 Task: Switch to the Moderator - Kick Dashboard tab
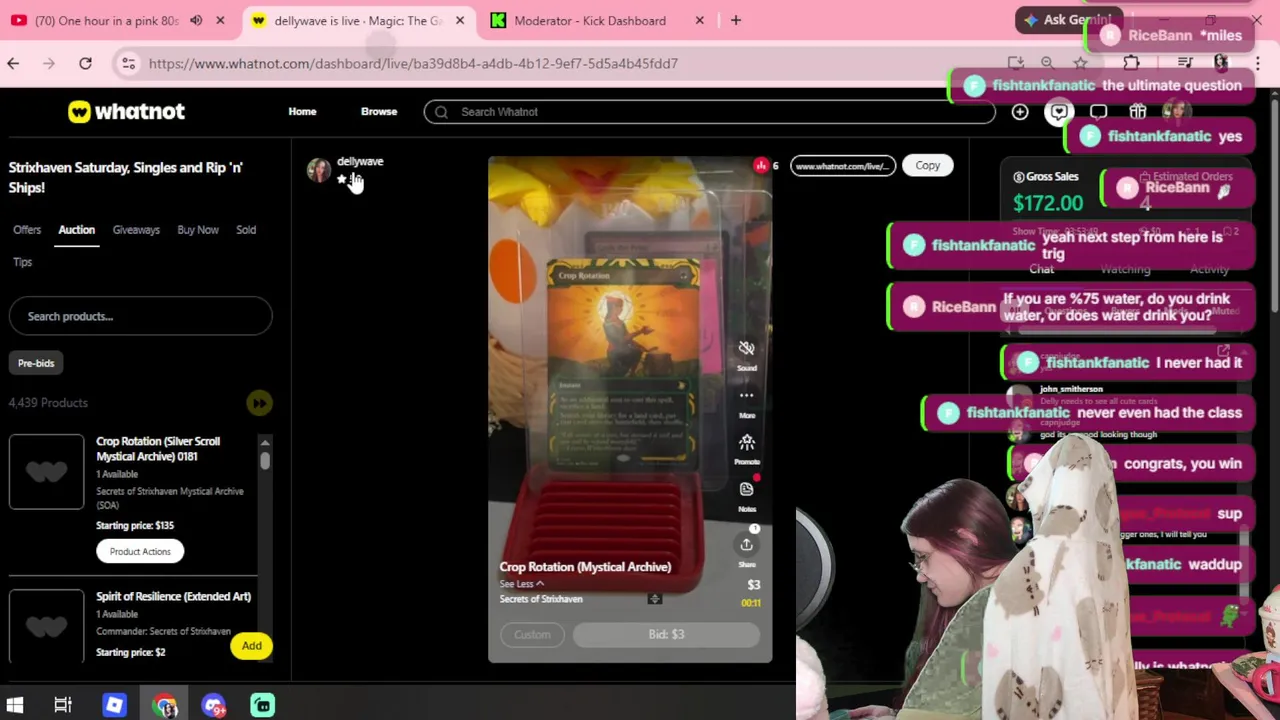point(590,20)
